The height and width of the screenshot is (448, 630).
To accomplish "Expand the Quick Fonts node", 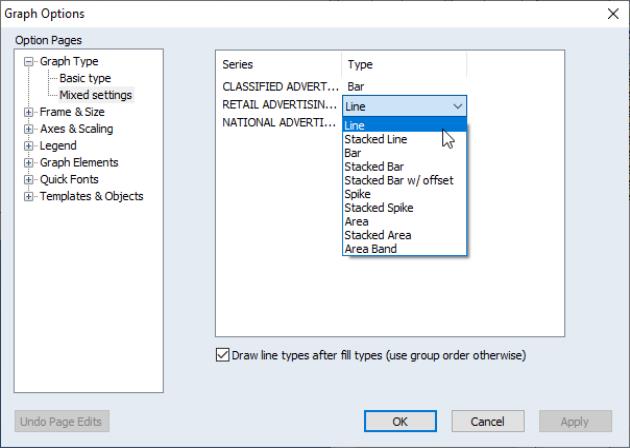I will [30, 180].
